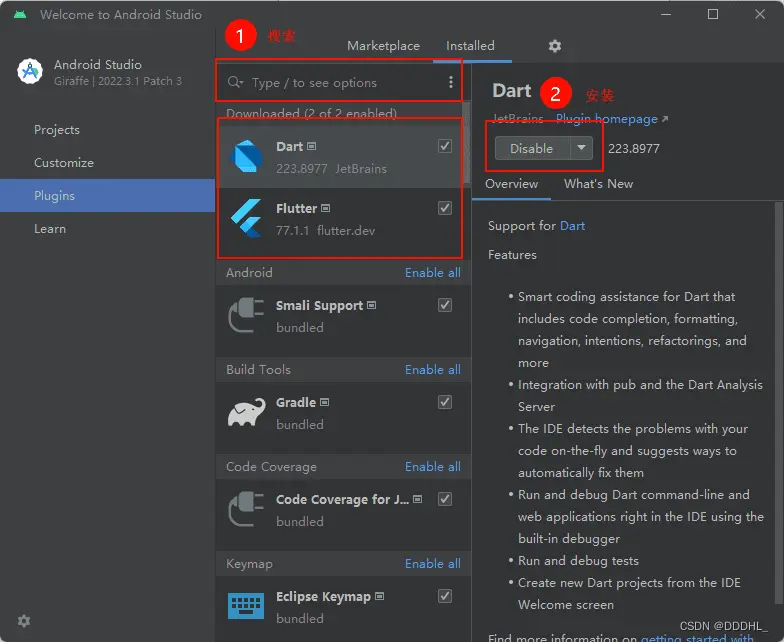
Task: Click the Gradle elephant icon
Action: (246, 413)
